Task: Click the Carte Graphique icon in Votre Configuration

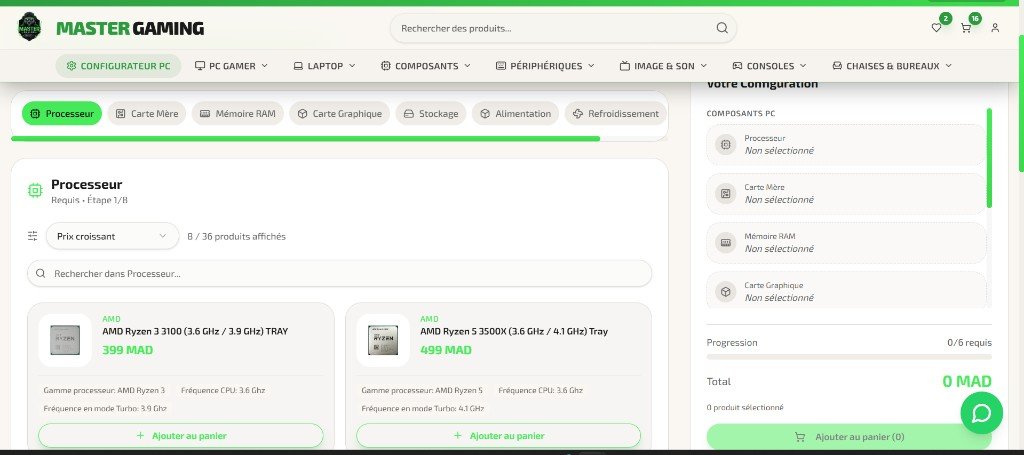Action: pos(726,291)
